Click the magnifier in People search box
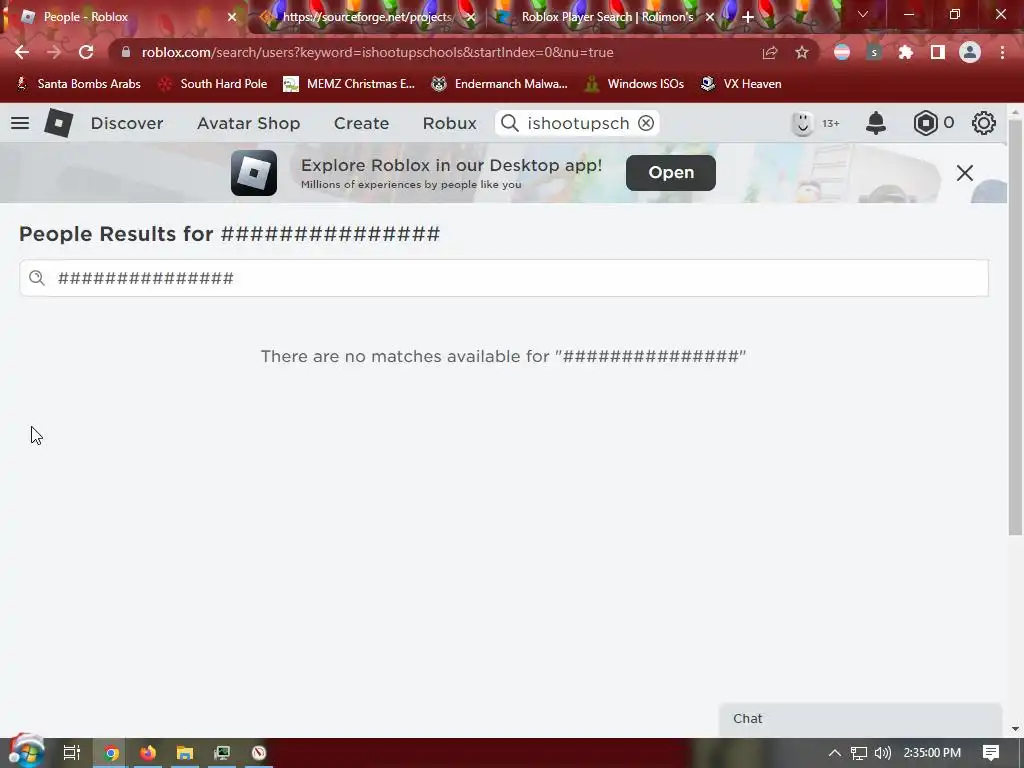Viewport: 1024px width, 768px height. (37, 278)
